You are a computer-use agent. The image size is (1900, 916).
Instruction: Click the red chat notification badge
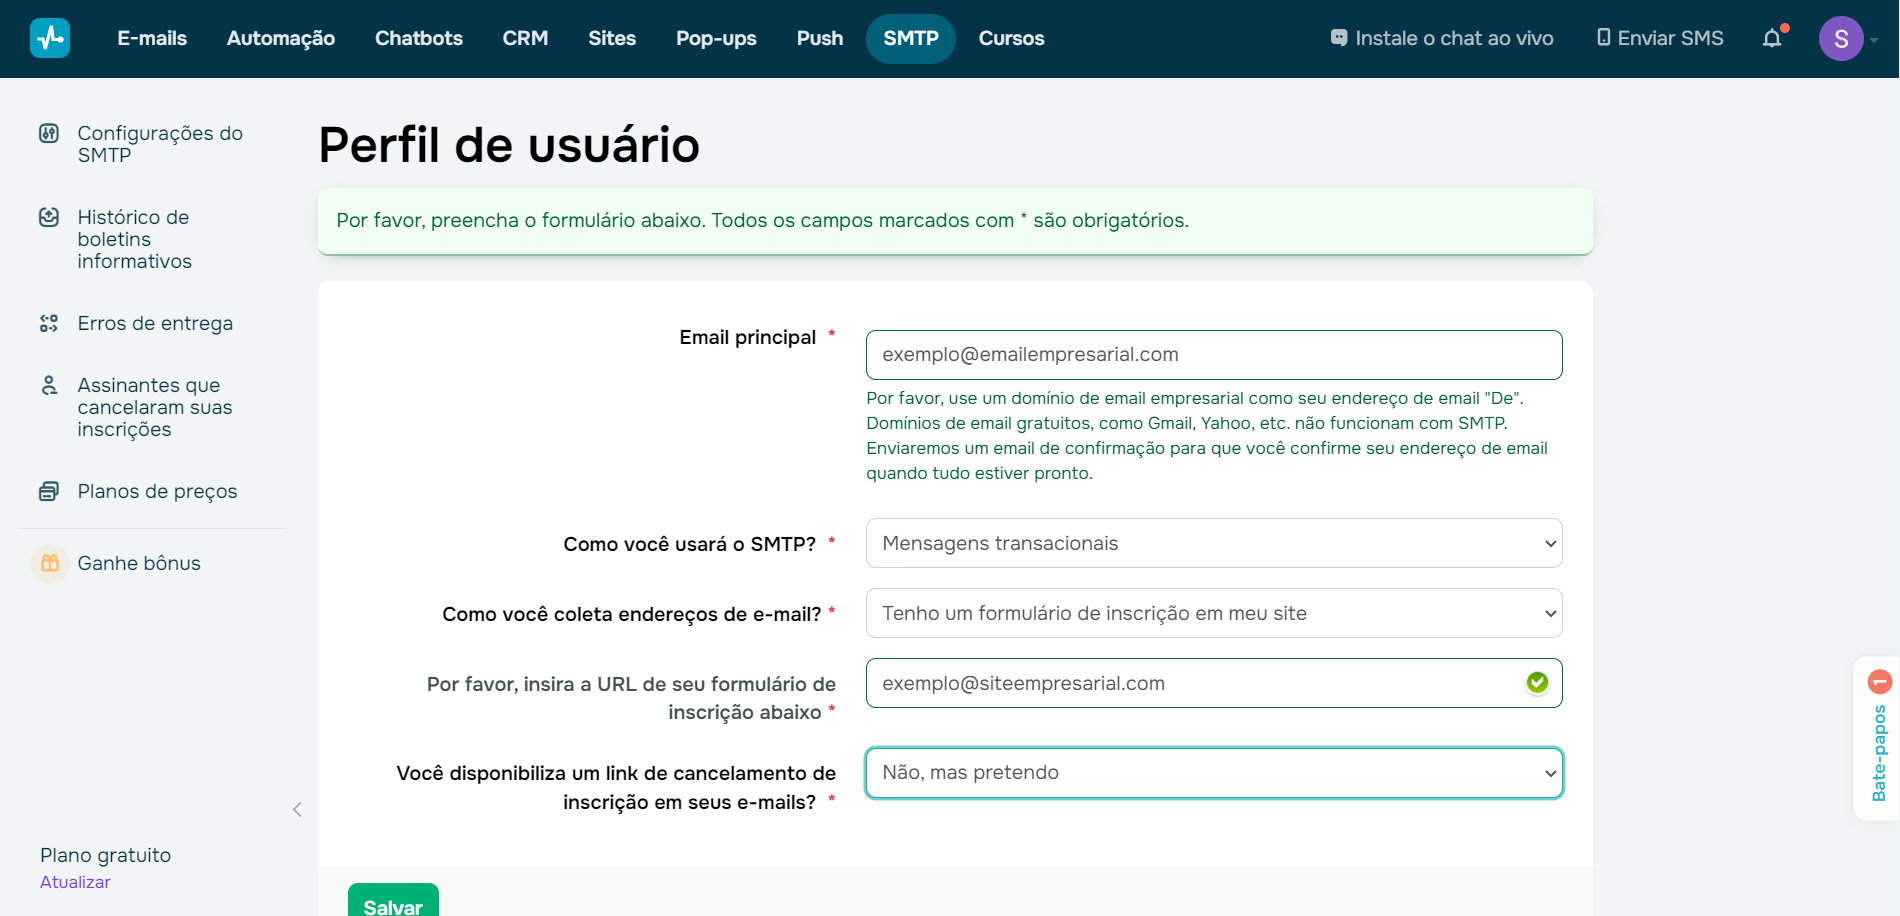[x=1880, y=682]
